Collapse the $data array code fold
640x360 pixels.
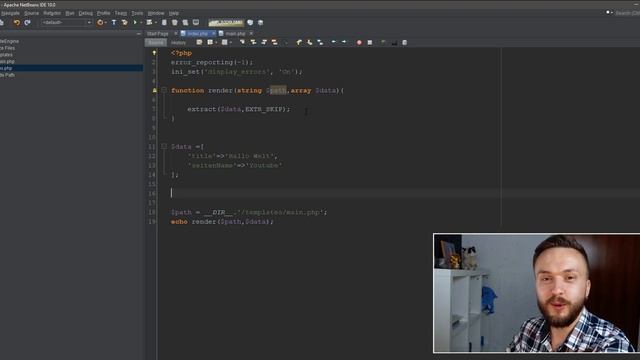pyautogui.click(x=164, y=146)
